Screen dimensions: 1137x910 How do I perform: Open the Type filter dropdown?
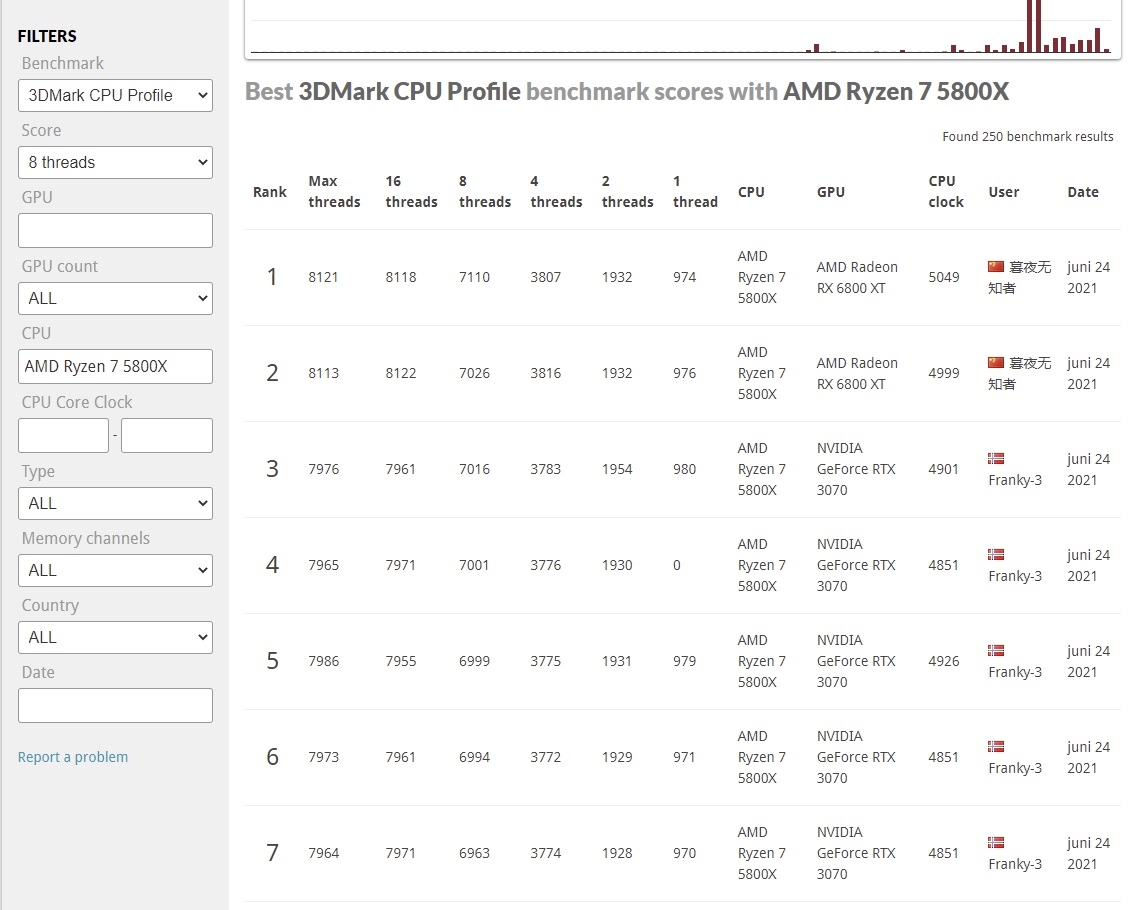[x=115, y=503]
